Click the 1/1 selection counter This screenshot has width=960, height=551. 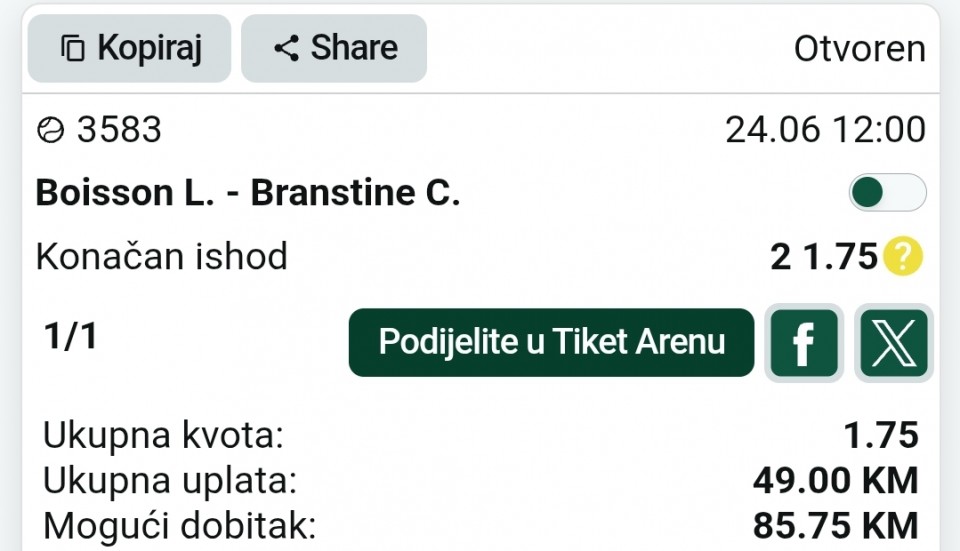pos(70,336)
